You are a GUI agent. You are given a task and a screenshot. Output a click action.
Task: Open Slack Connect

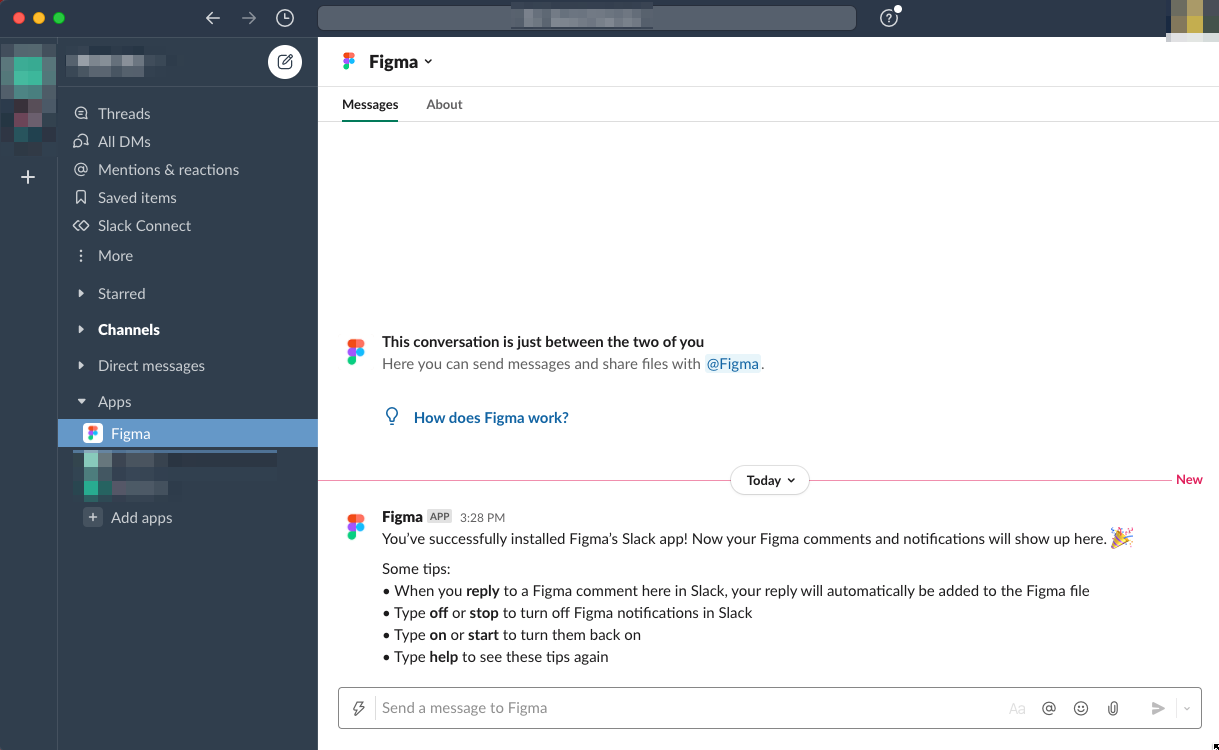[x=145, y=225]
